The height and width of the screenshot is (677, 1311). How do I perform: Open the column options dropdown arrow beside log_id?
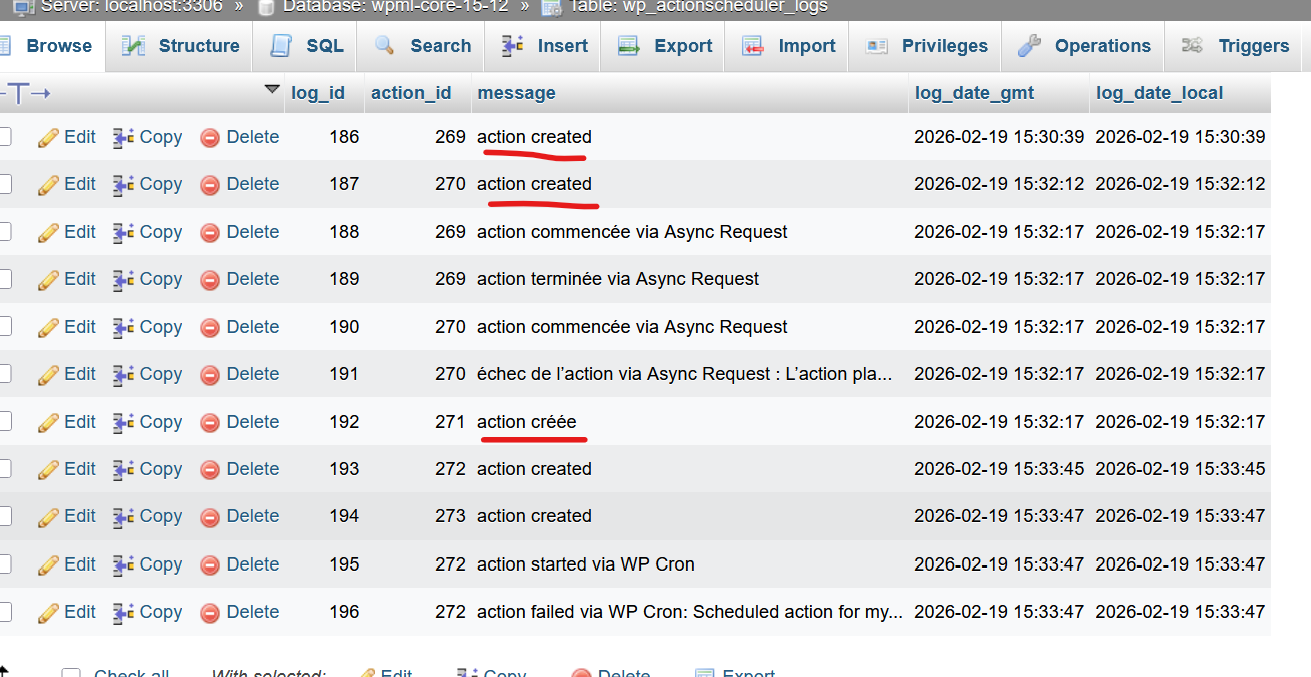272,90
